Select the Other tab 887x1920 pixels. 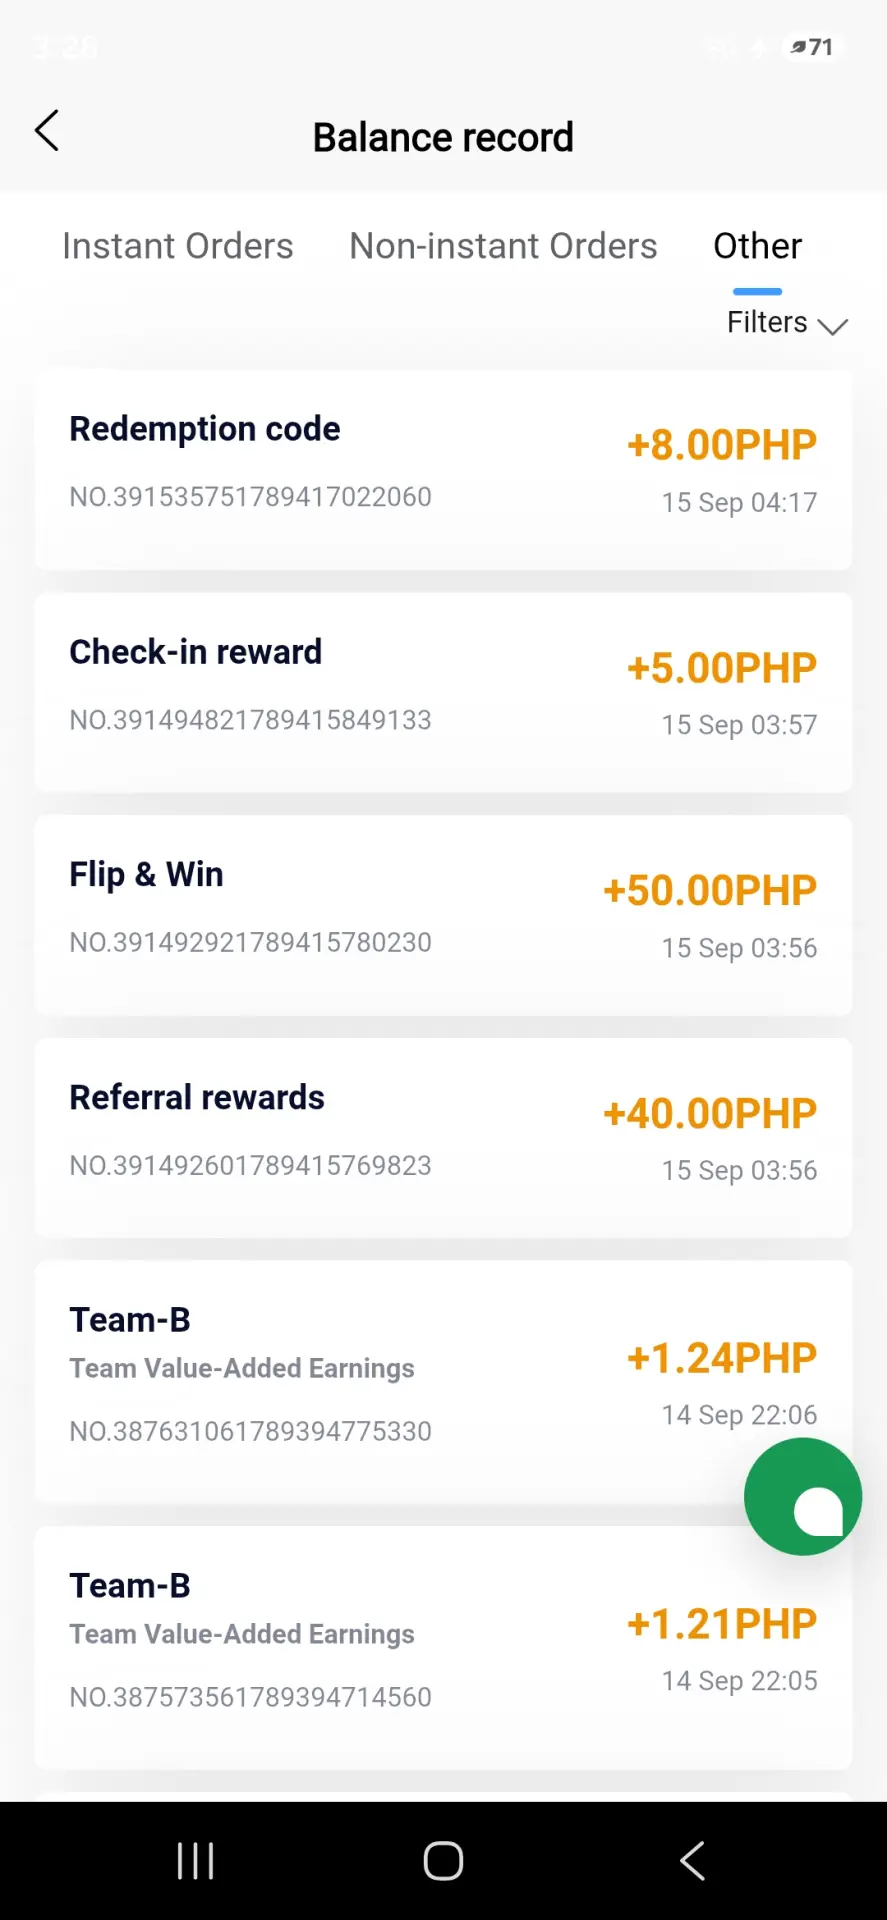click(x=757, y=246)
